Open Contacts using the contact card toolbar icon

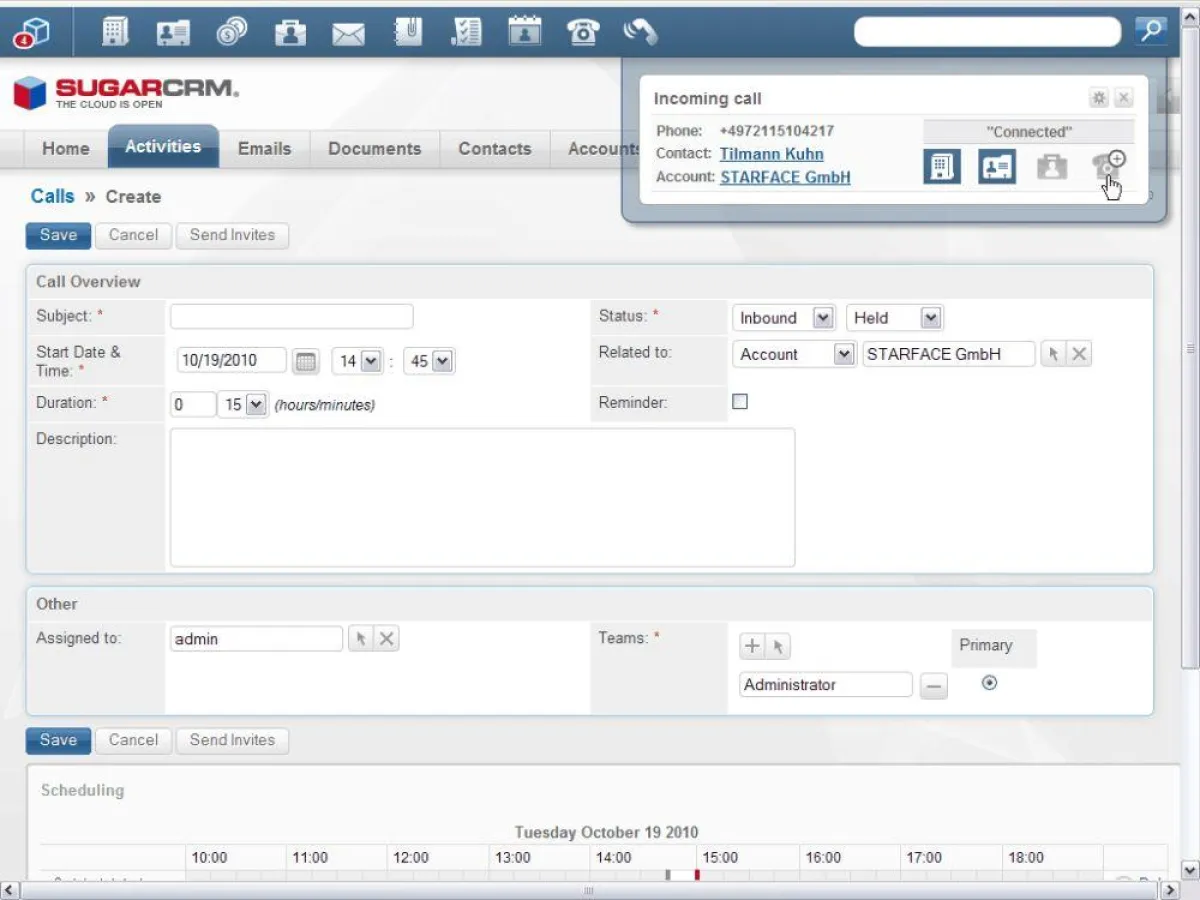(x=173, y=31)
